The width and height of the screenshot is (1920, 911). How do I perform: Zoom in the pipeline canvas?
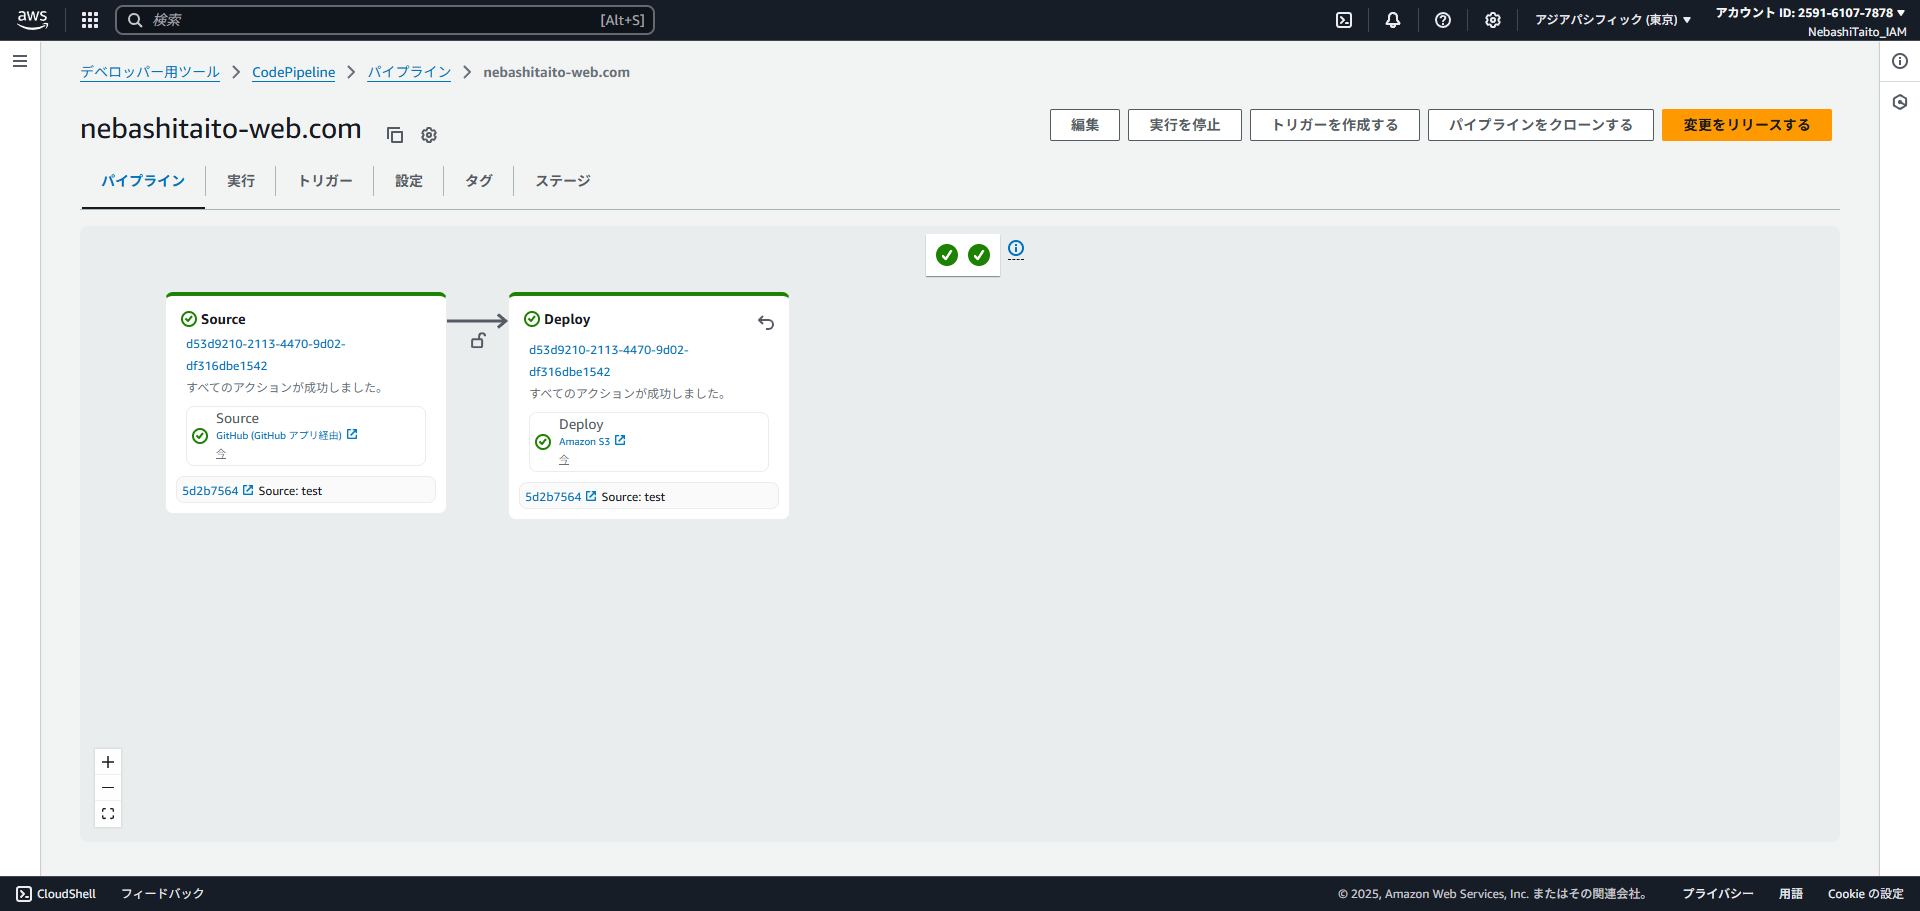coord(108,762)
